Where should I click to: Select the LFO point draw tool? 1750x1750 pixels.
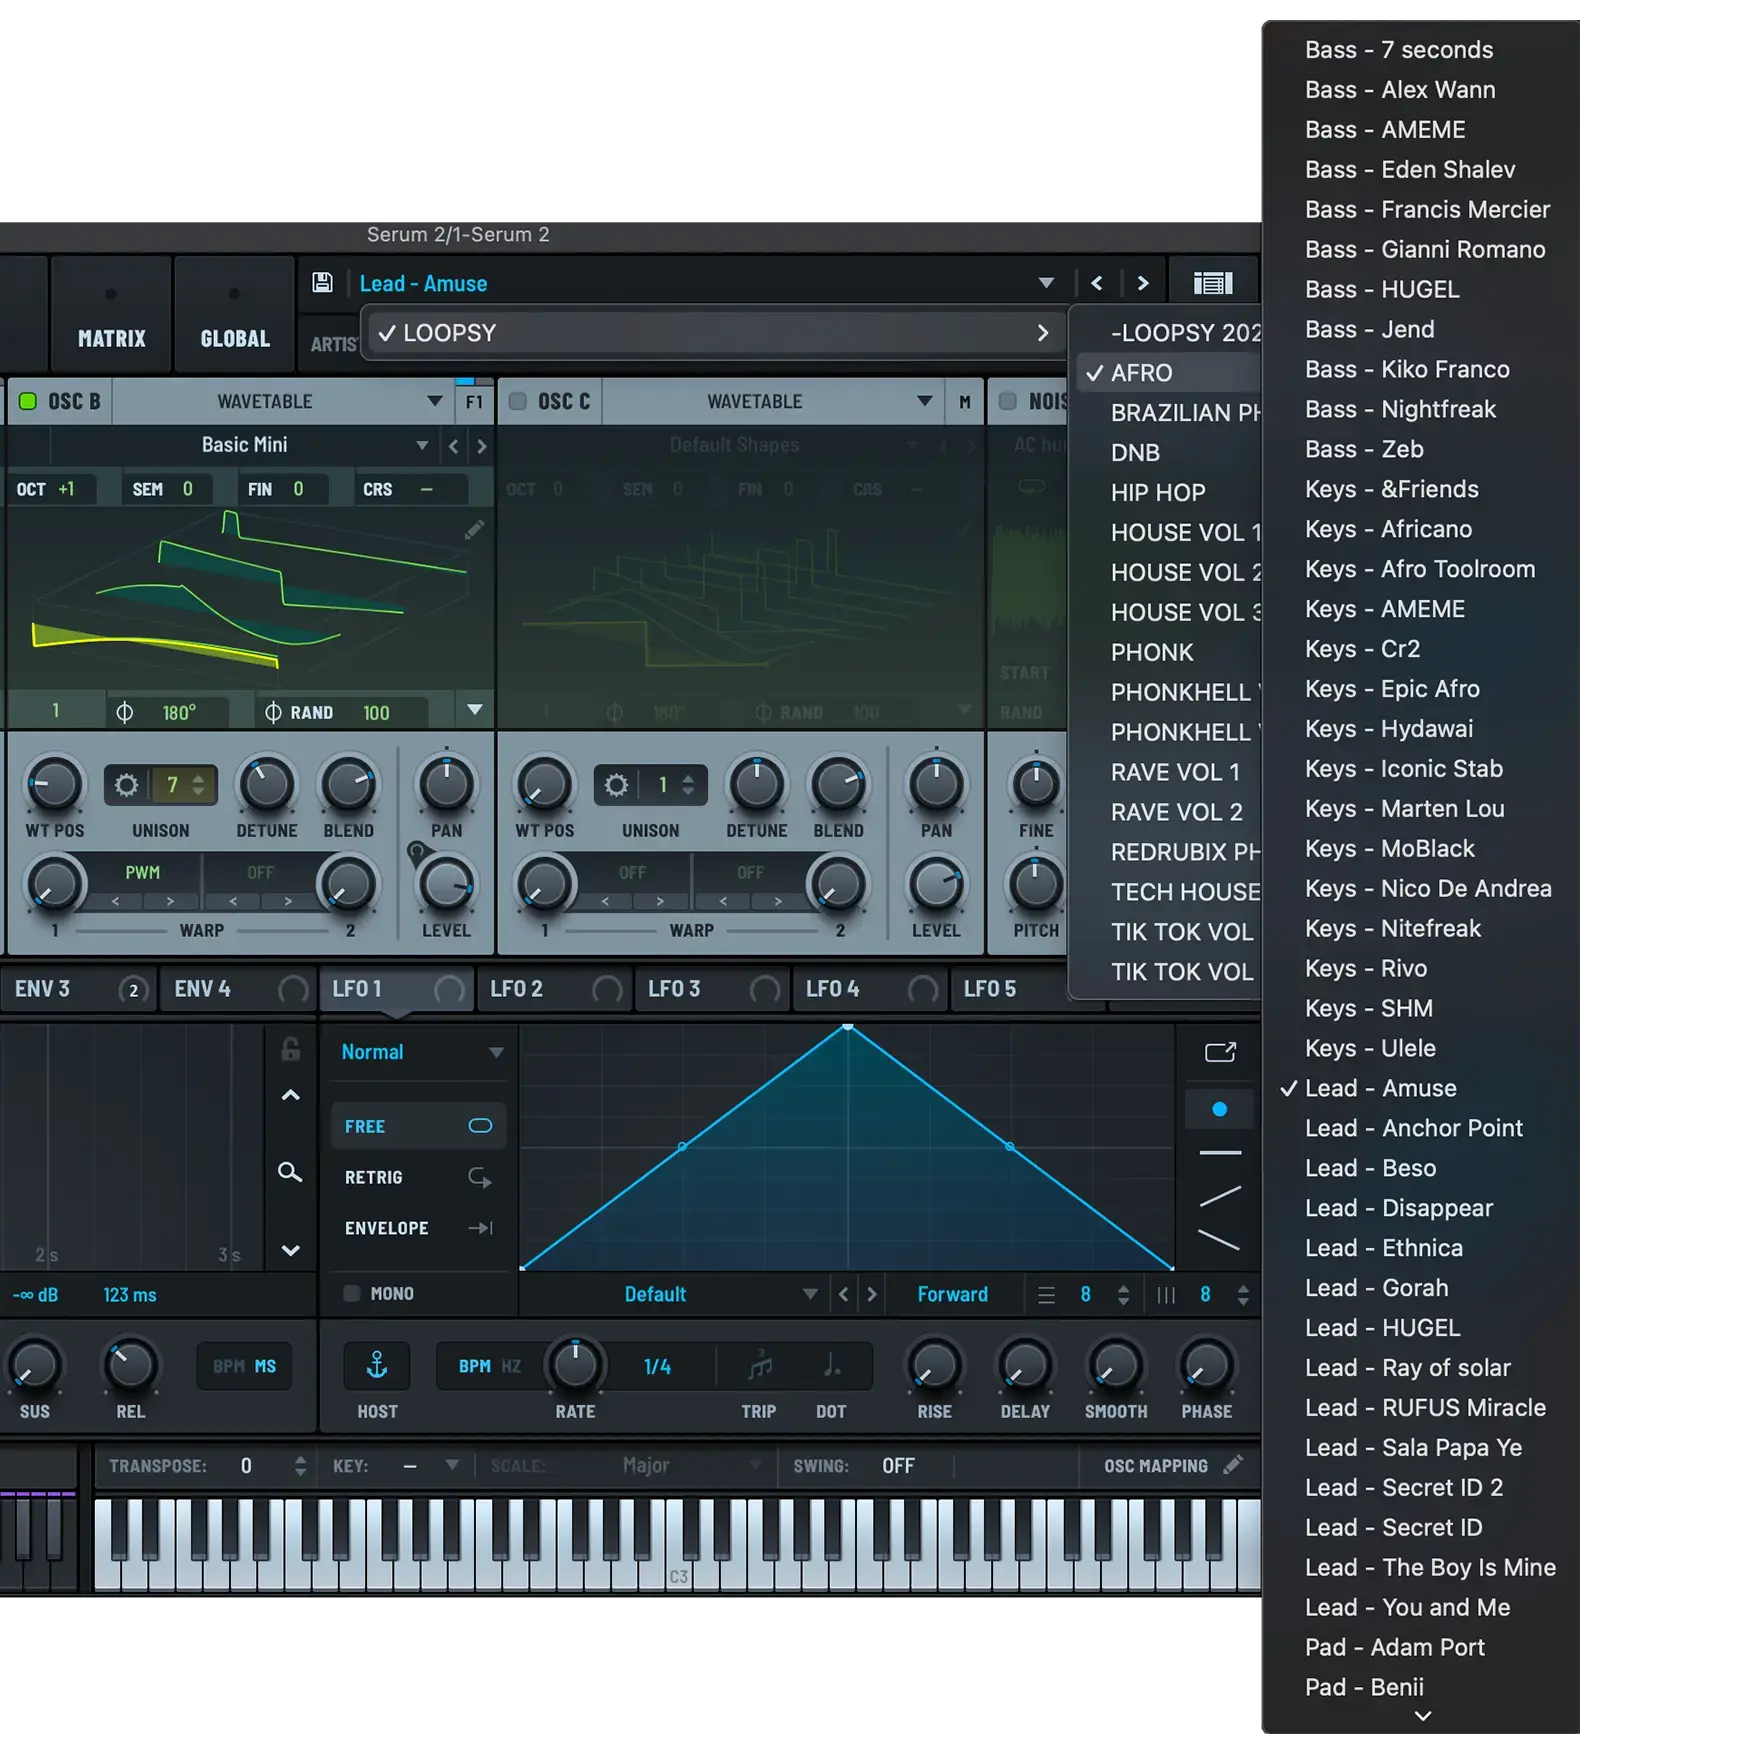[1219, 1109]
